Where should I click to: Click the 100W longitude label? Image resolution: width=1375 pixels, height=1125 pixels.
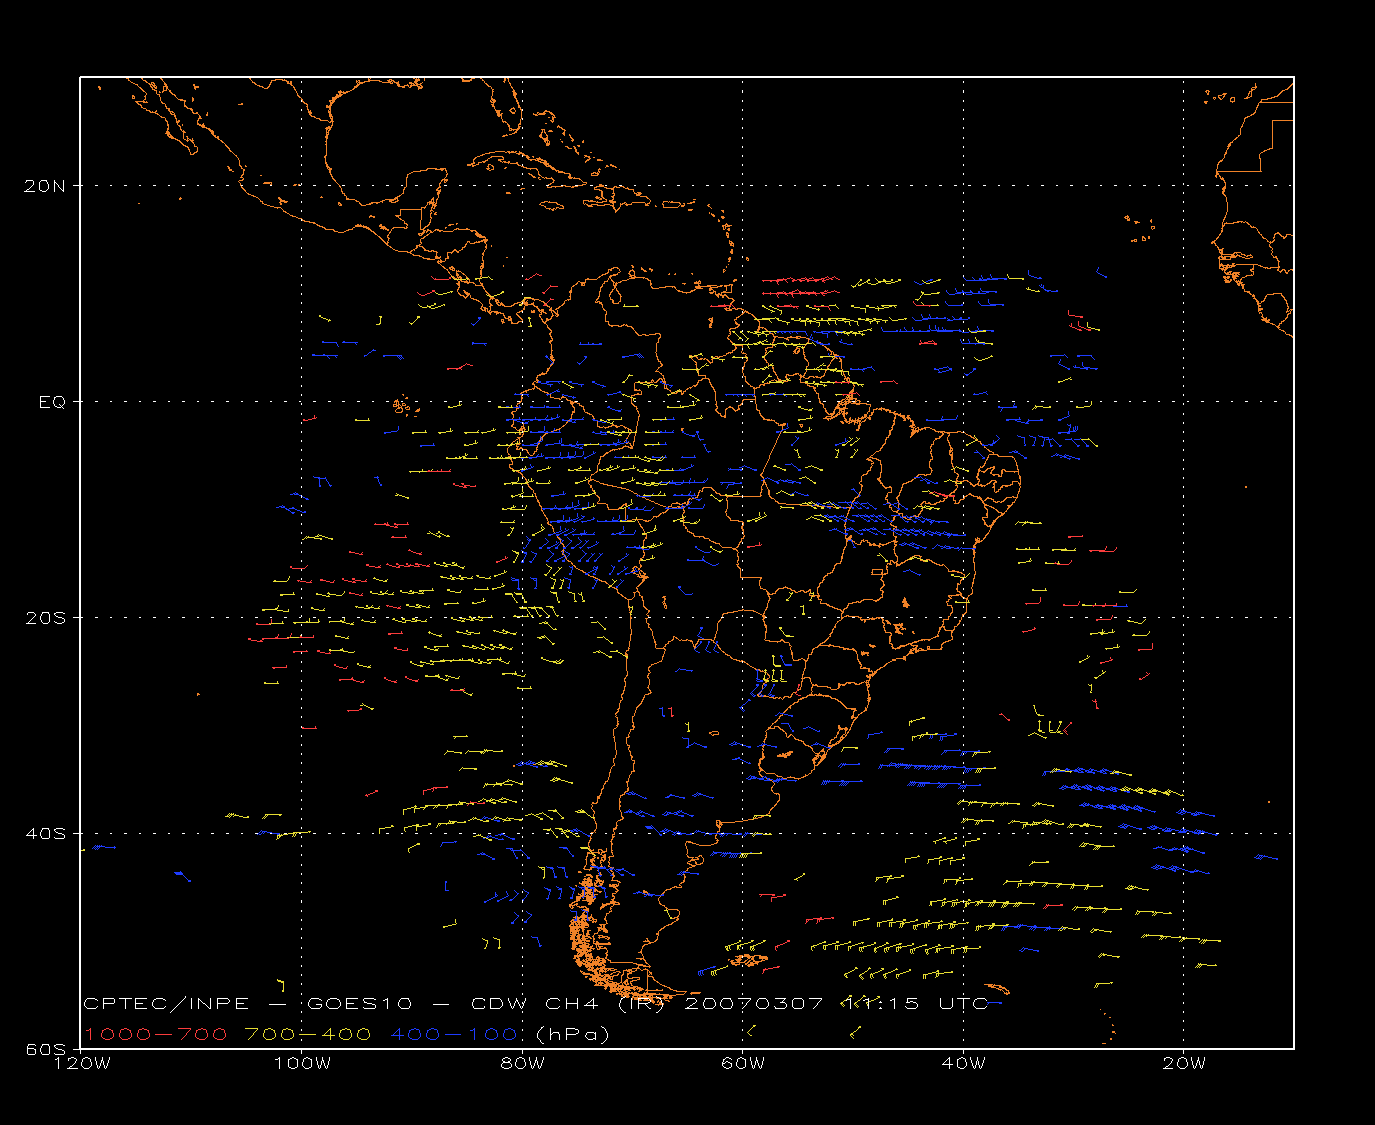coord(302,1064)
